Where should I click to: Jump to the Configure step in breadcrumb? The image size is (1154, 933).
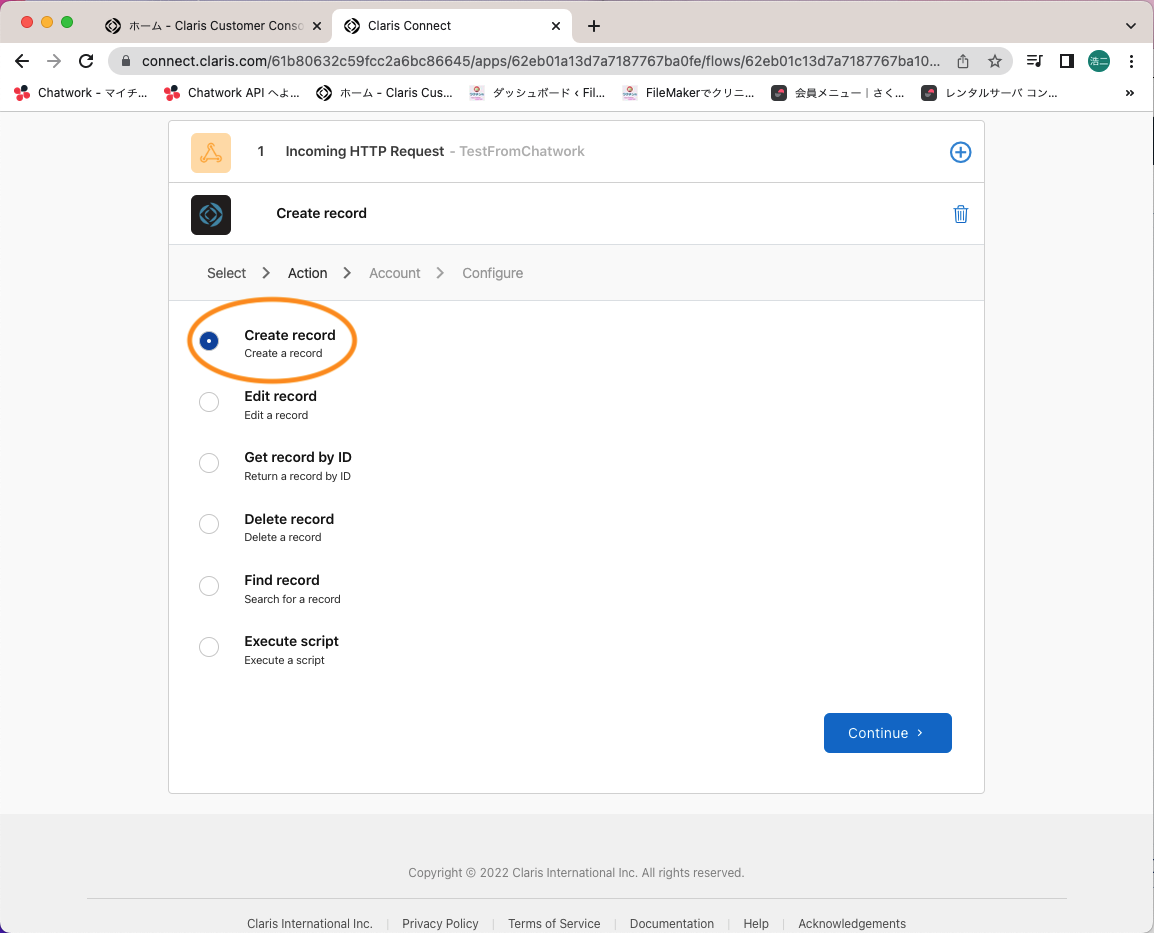[492, 273]
